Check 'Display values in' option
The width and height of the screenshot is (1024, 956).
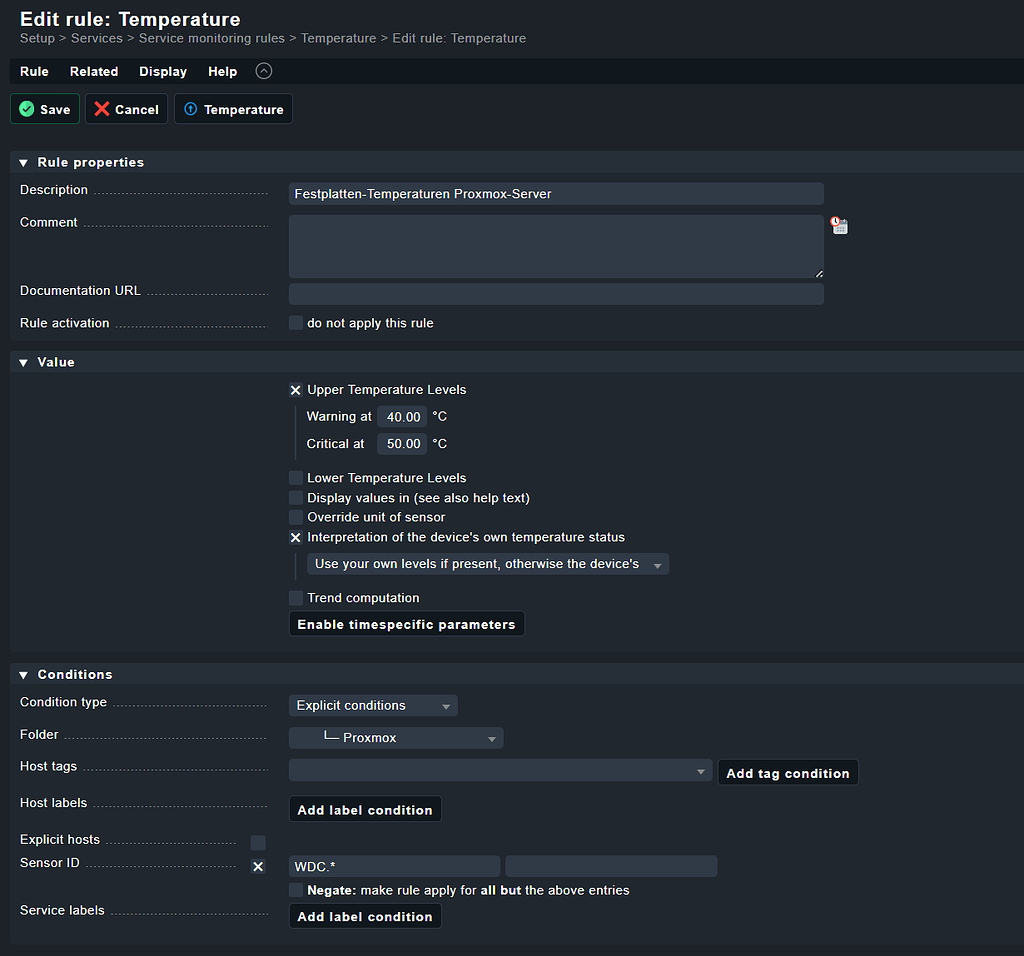(296, 498)
